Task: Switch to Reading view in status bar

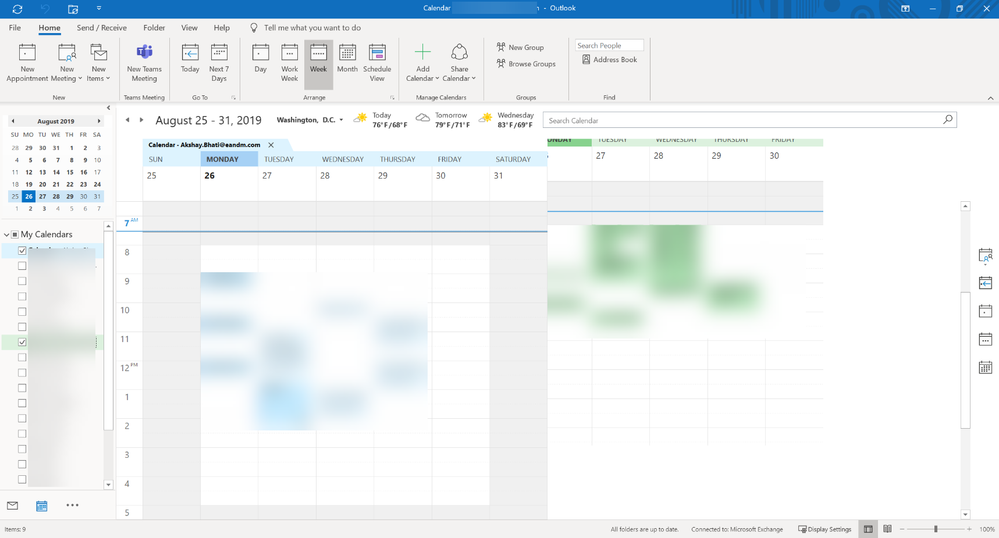Action: pos(888,529)
